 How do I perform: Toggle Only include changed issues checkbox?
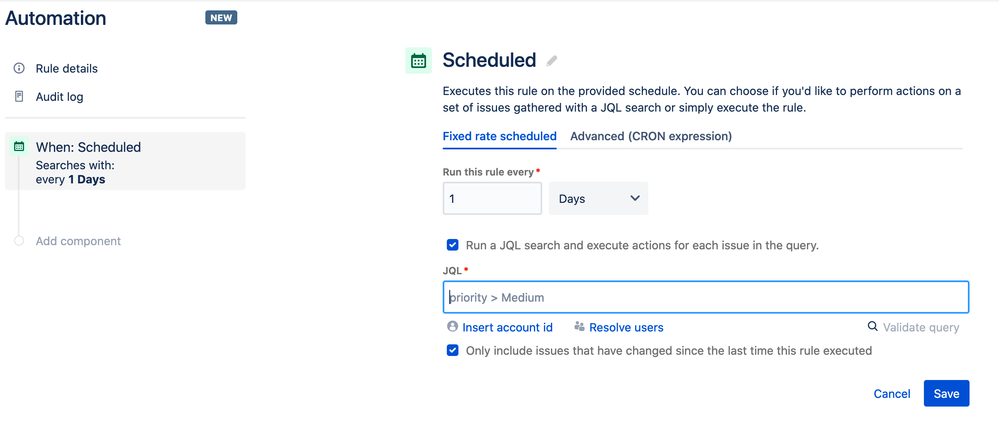pyautogui.click(x=453, y=351)
